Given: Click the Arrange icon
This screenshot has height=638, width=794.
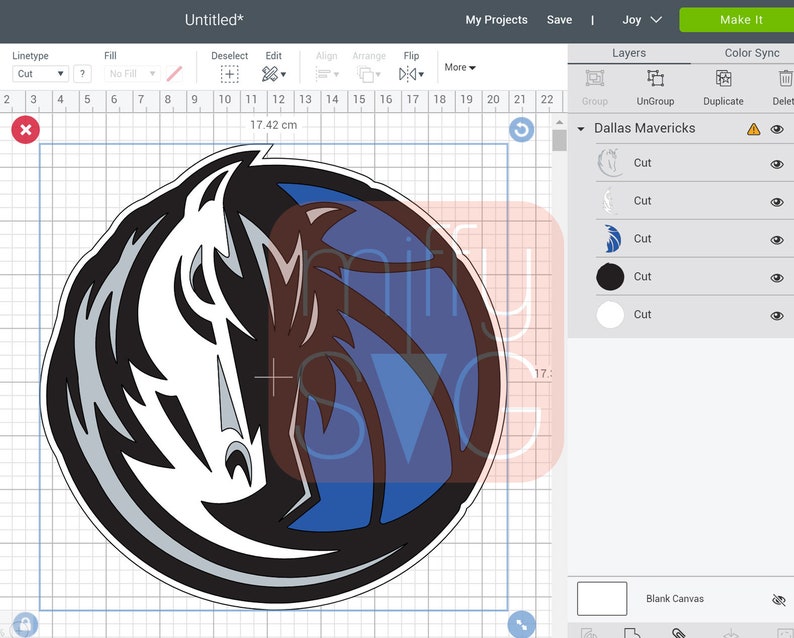Looking at the screenshot, I should (365, 74).
